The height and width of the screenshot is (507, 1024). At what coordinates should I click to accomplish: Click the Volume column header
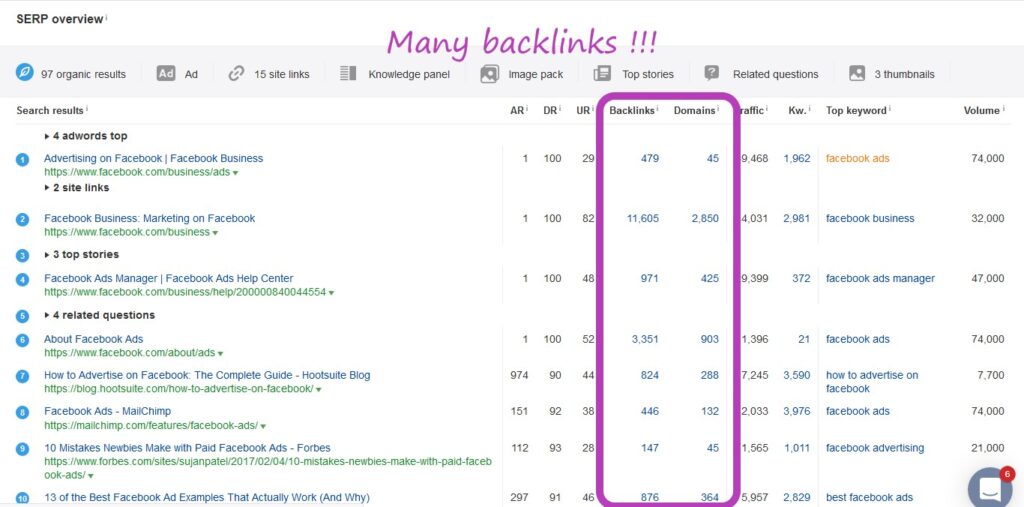[982, 110]
